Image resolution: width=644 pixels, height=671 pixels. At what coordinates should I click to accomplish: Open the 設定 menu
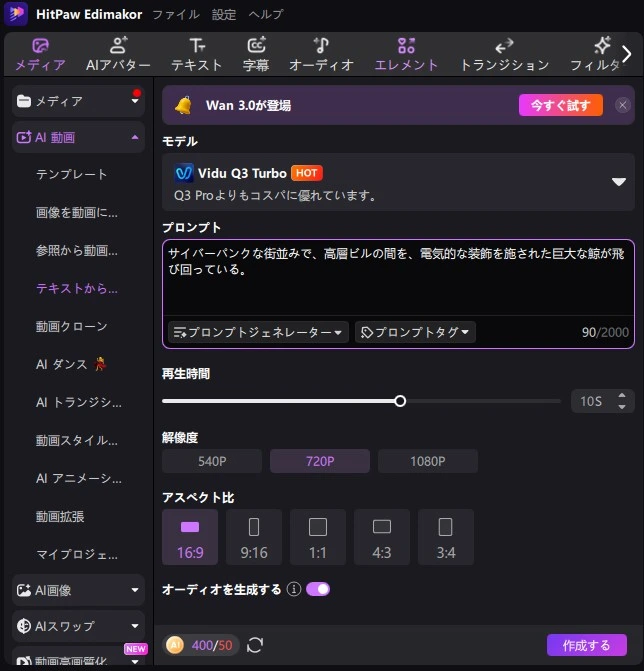click(x=224, y=15)
